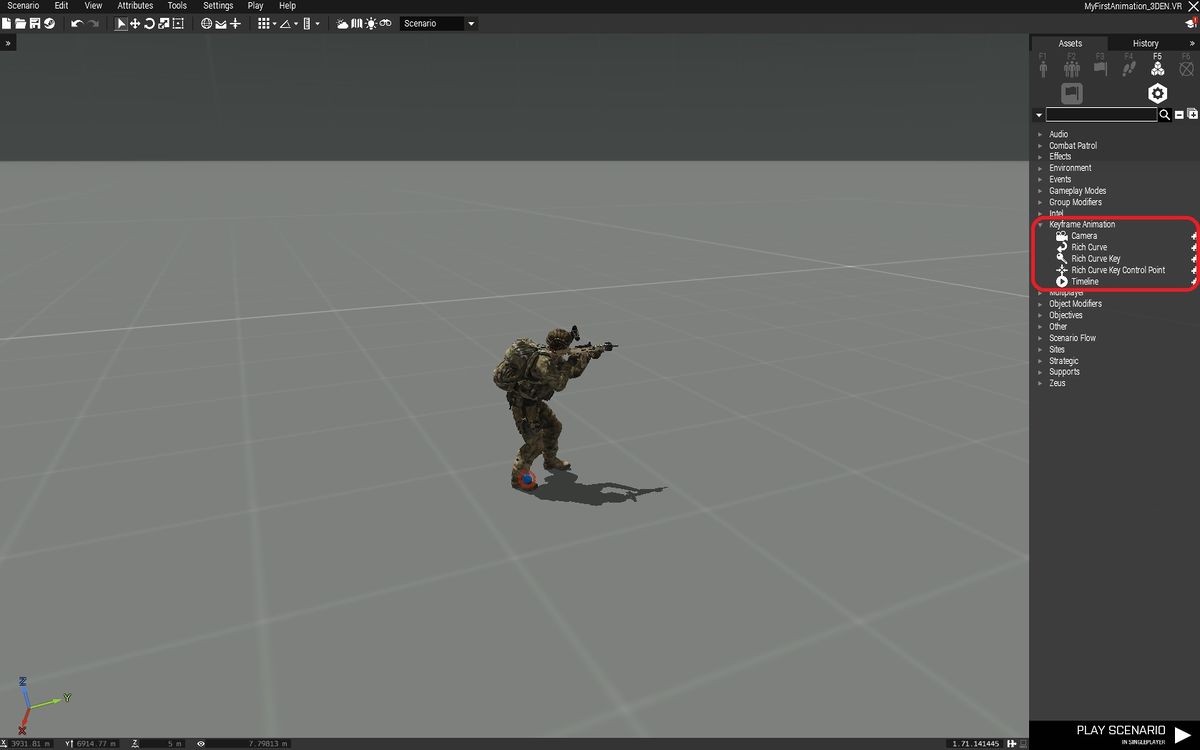The image size is (1200, 750).
Task: Toggle night vision binoculars icon
Action: (385, 23)
